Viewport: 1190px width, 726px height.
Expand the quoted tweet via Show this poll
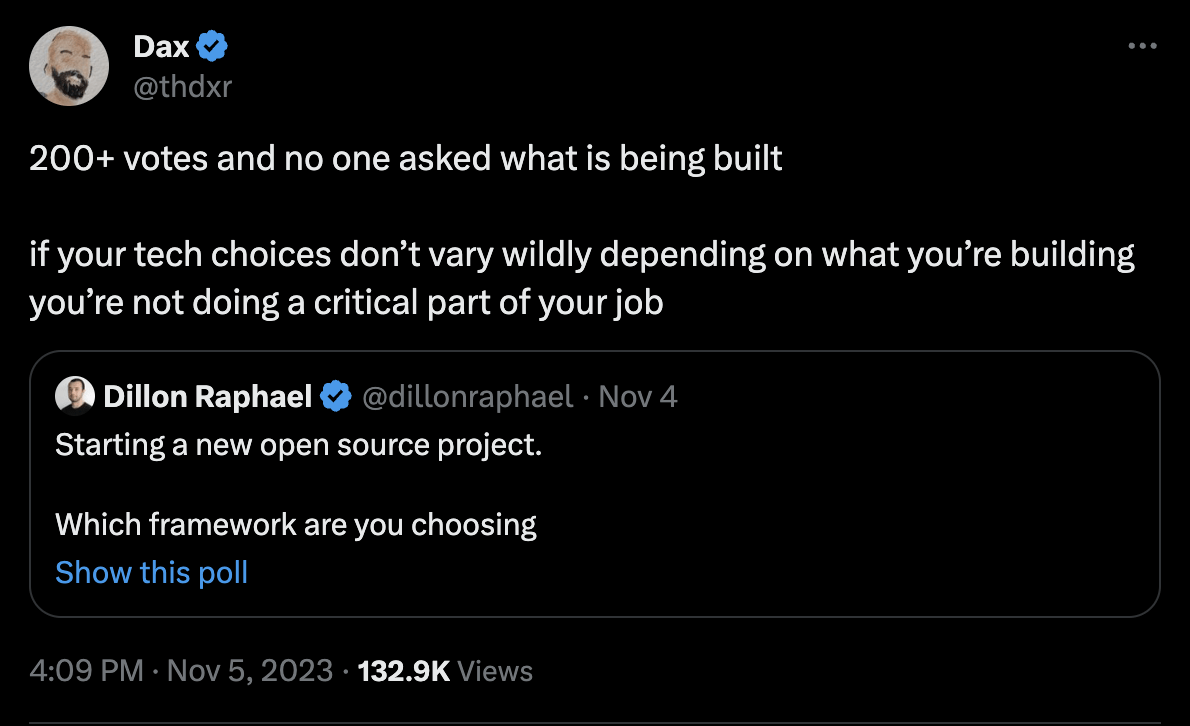151,572
